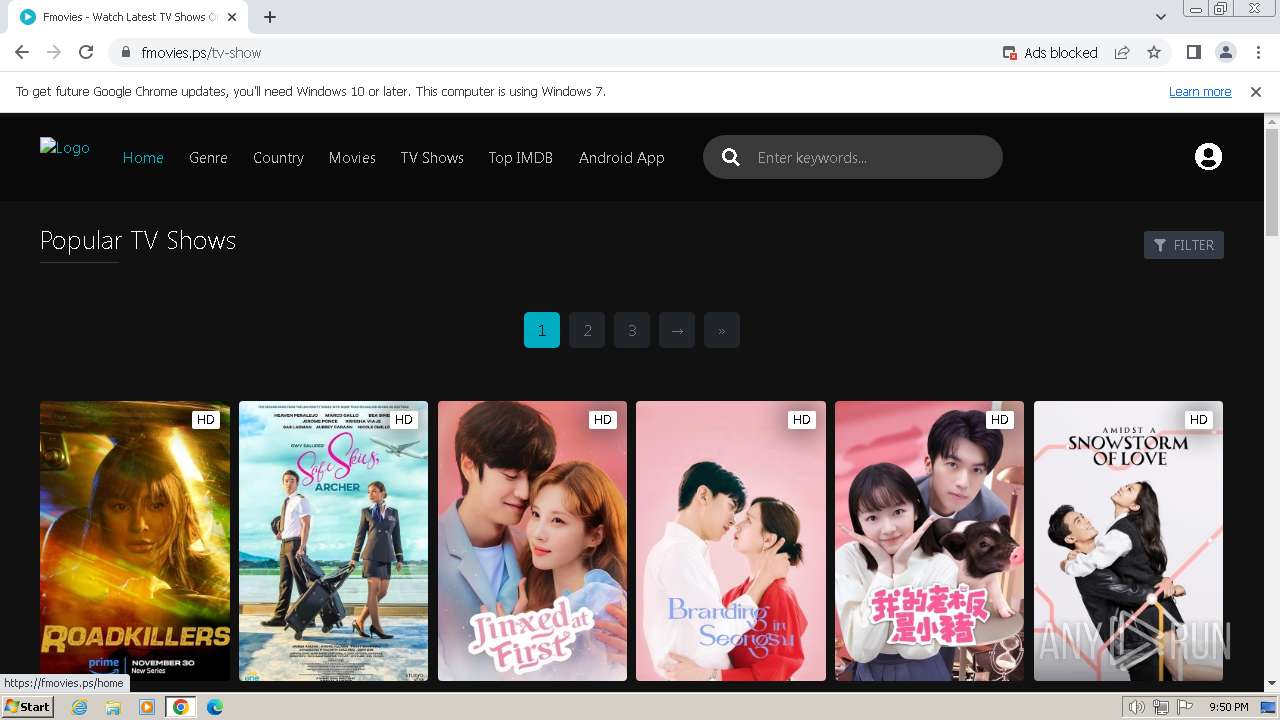1280x720 pixels.
Task: Expand the tab search chevron
Action: 1160,17
